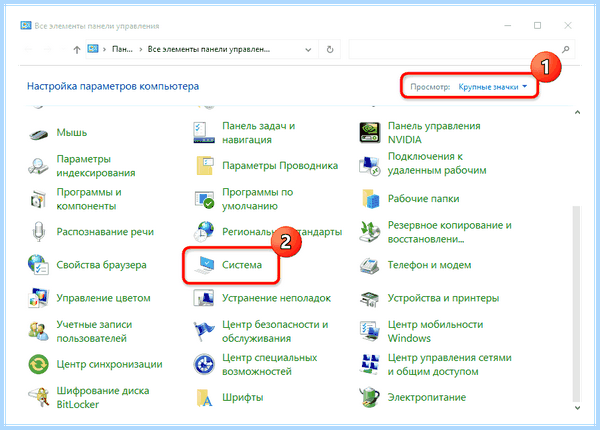Open Свойства браузера globe icon
This screenshot has width=600, height=430.
[38, 265]
